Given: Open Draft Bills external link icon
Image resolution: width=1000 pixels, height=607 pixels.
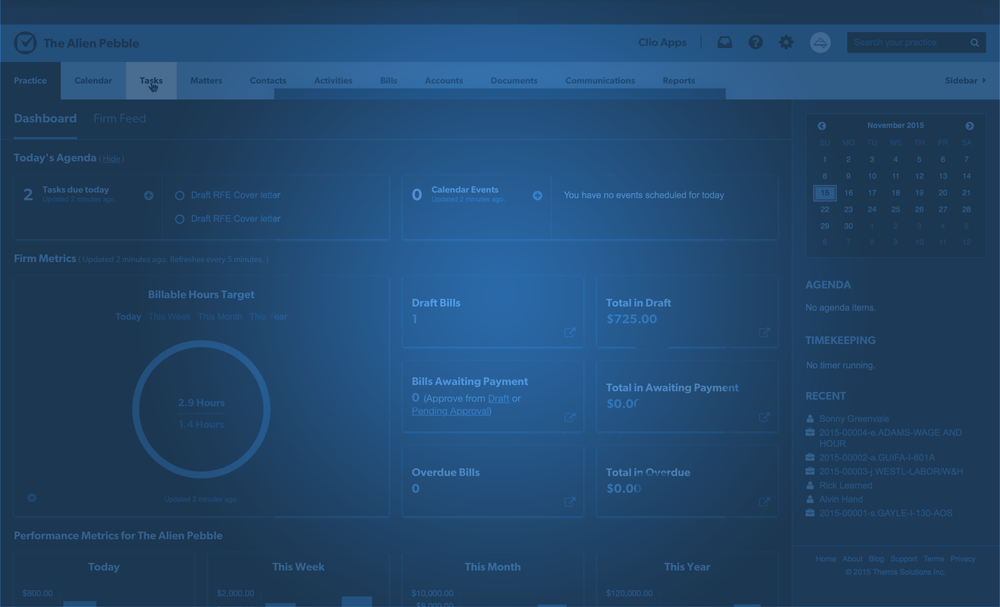Looking at the screenshot, I should pyautogui.click(x=570, y=332).
